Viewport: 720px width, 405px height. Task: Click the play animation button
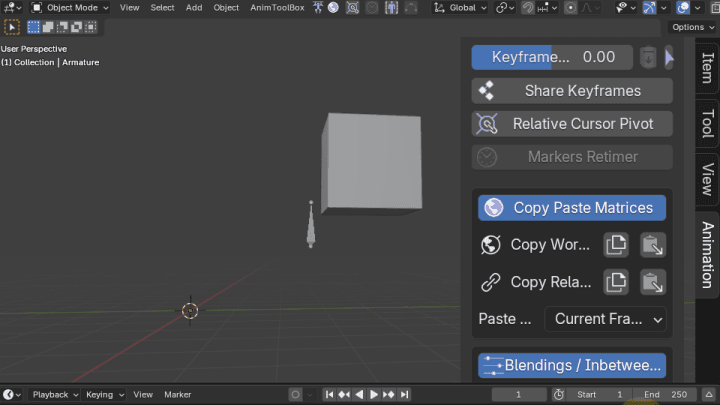coord(374,395)
